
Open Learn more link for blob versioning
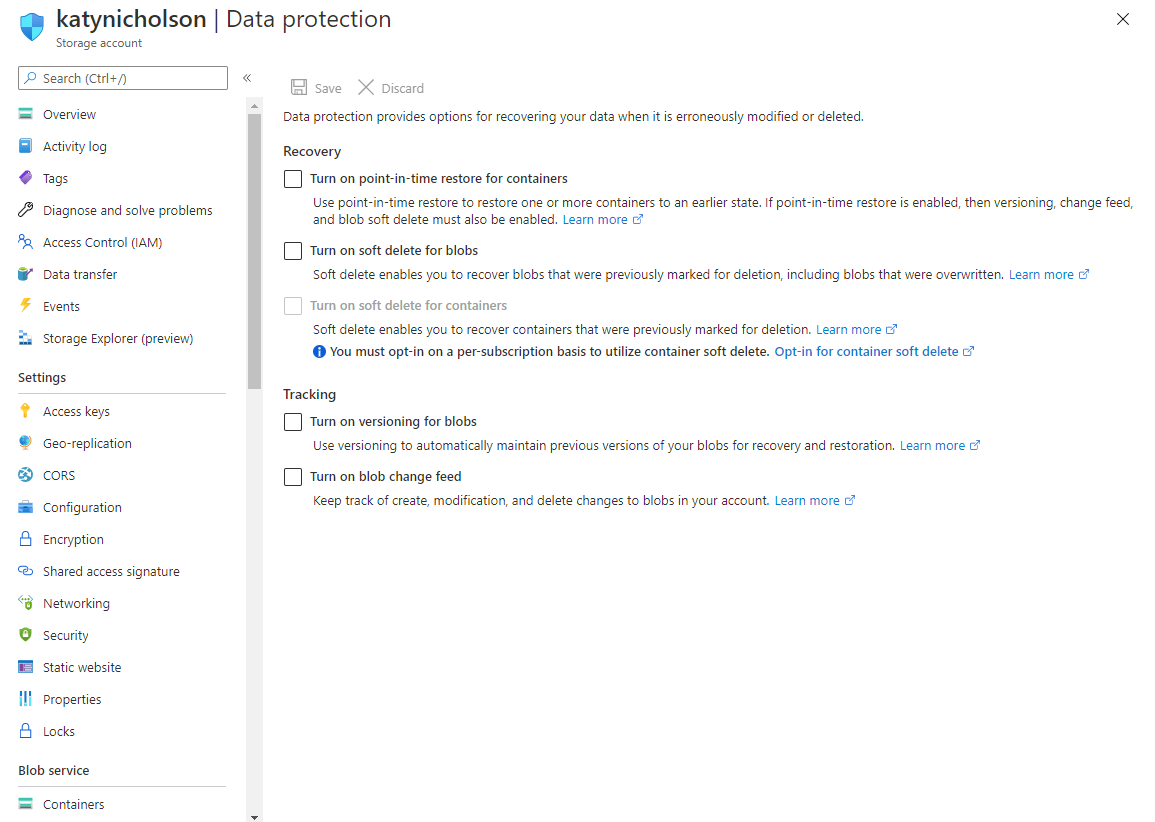coord(932,446)
